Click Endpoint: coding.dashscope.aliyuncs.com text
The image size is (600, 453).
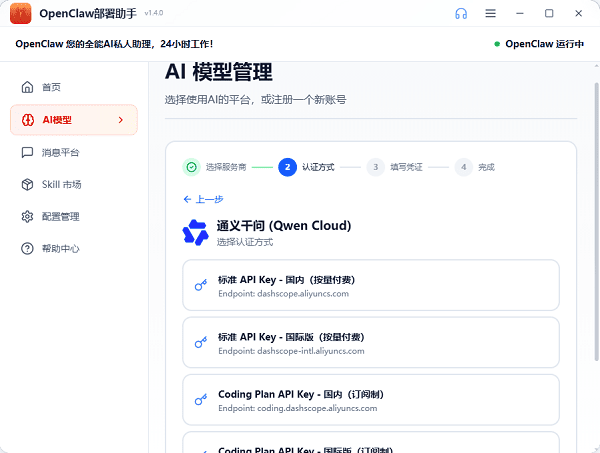tap(298, 409)
